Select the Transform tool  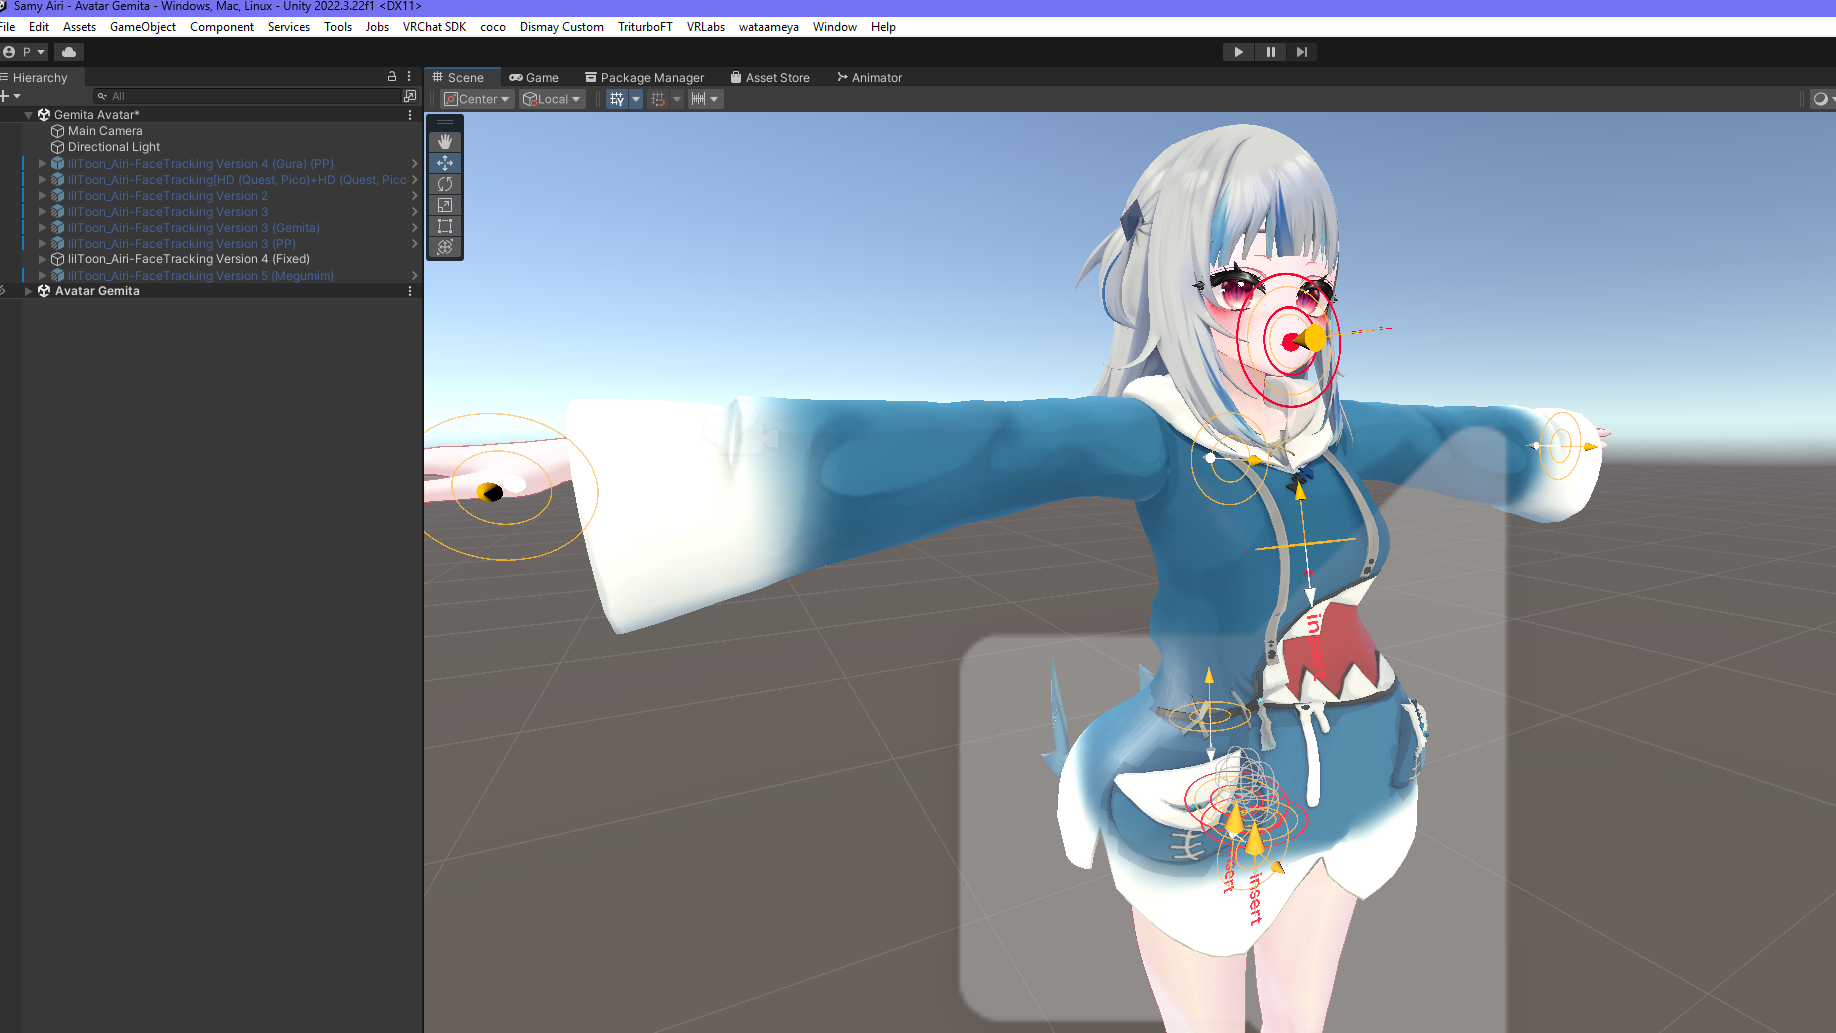point(445,247)
